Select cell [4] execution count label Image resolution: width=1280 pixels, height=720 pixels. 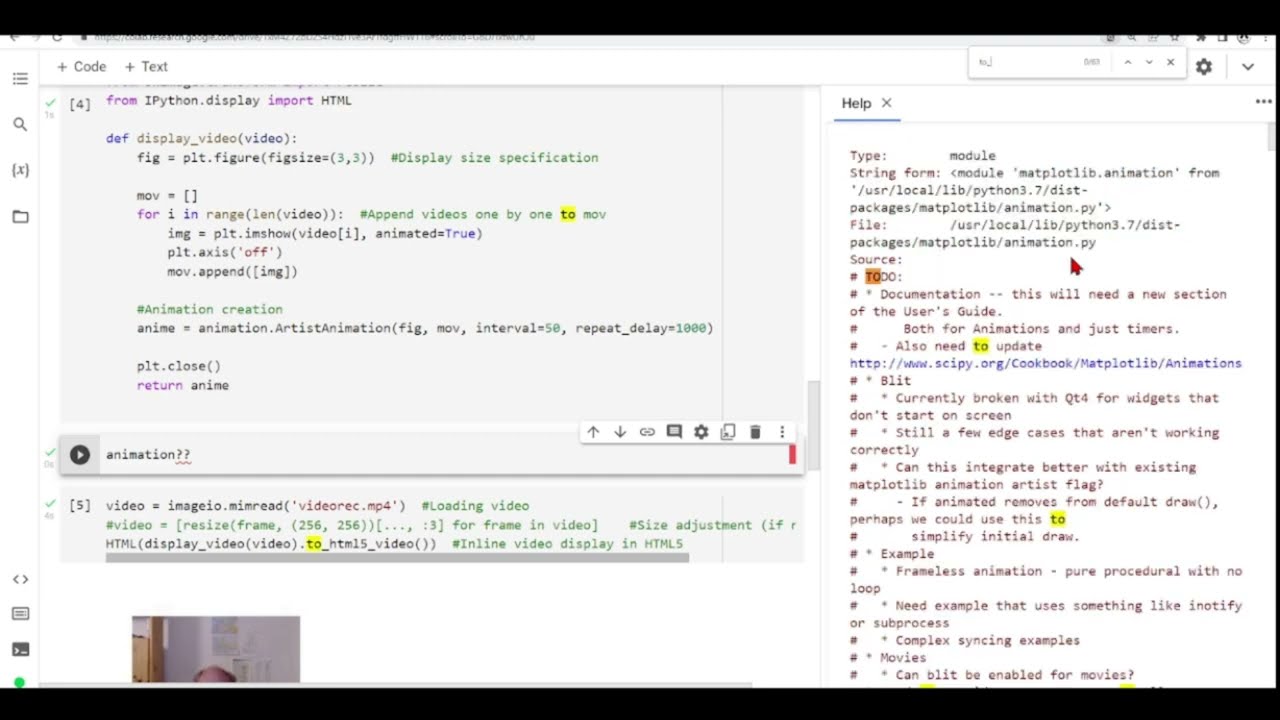(x=80, y=104)
